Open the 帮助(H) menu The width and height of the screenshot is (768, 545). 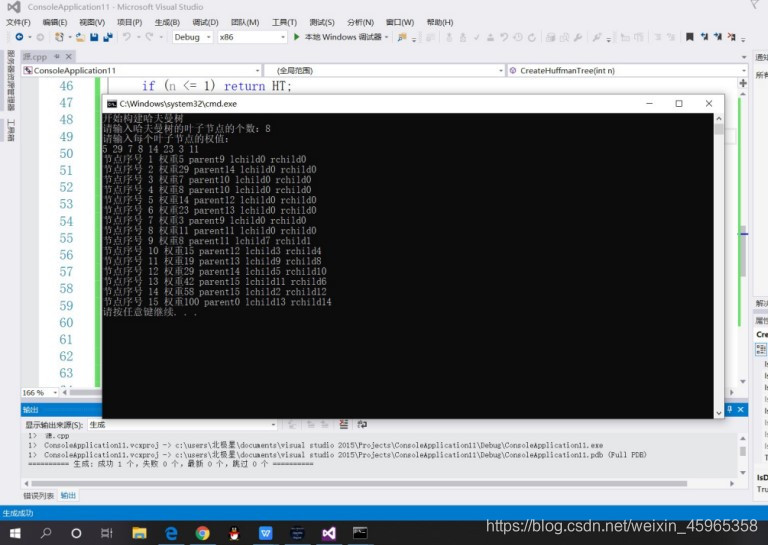click(x=440, y=22)
